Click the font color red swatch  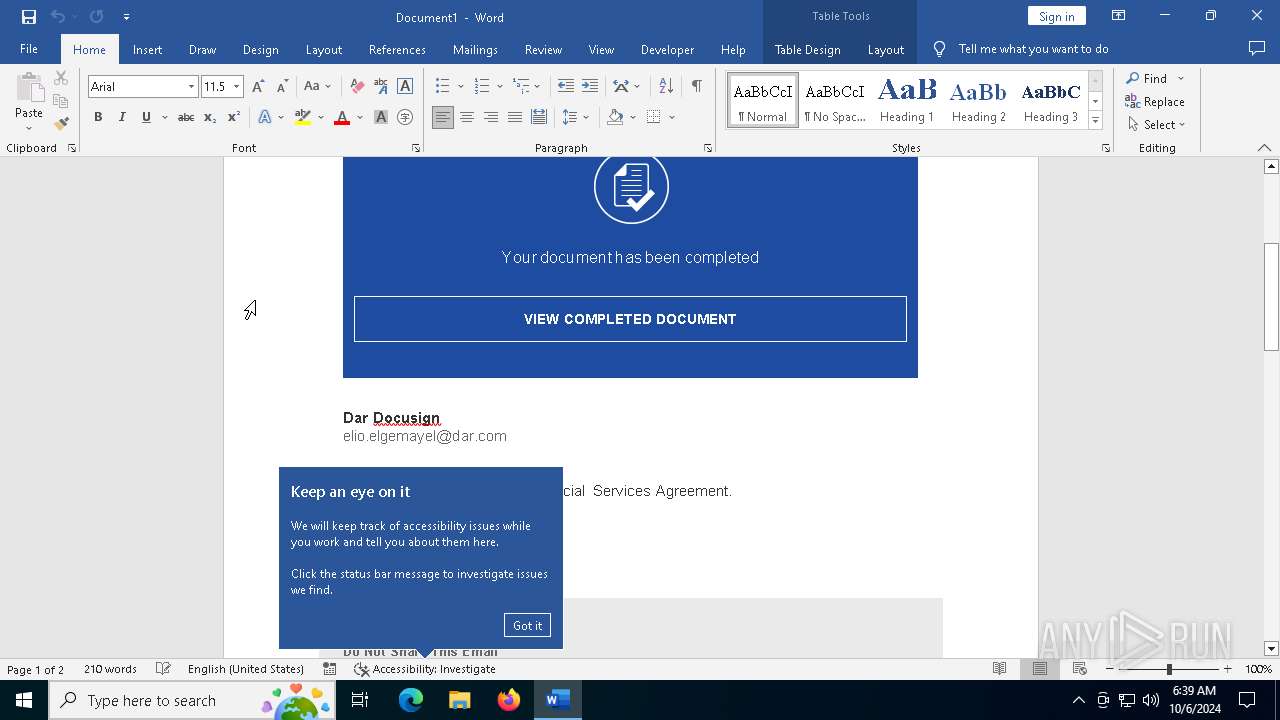(341, 118)
